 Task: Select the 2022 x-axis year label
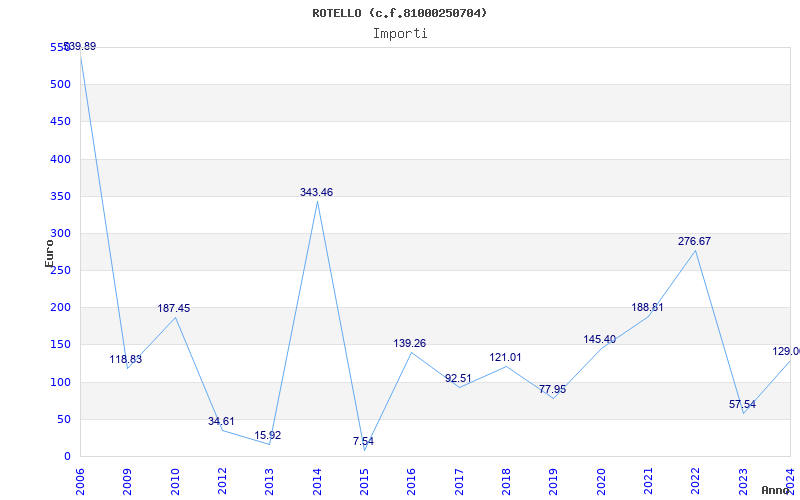pyautogui.click(x=695, y=482)
